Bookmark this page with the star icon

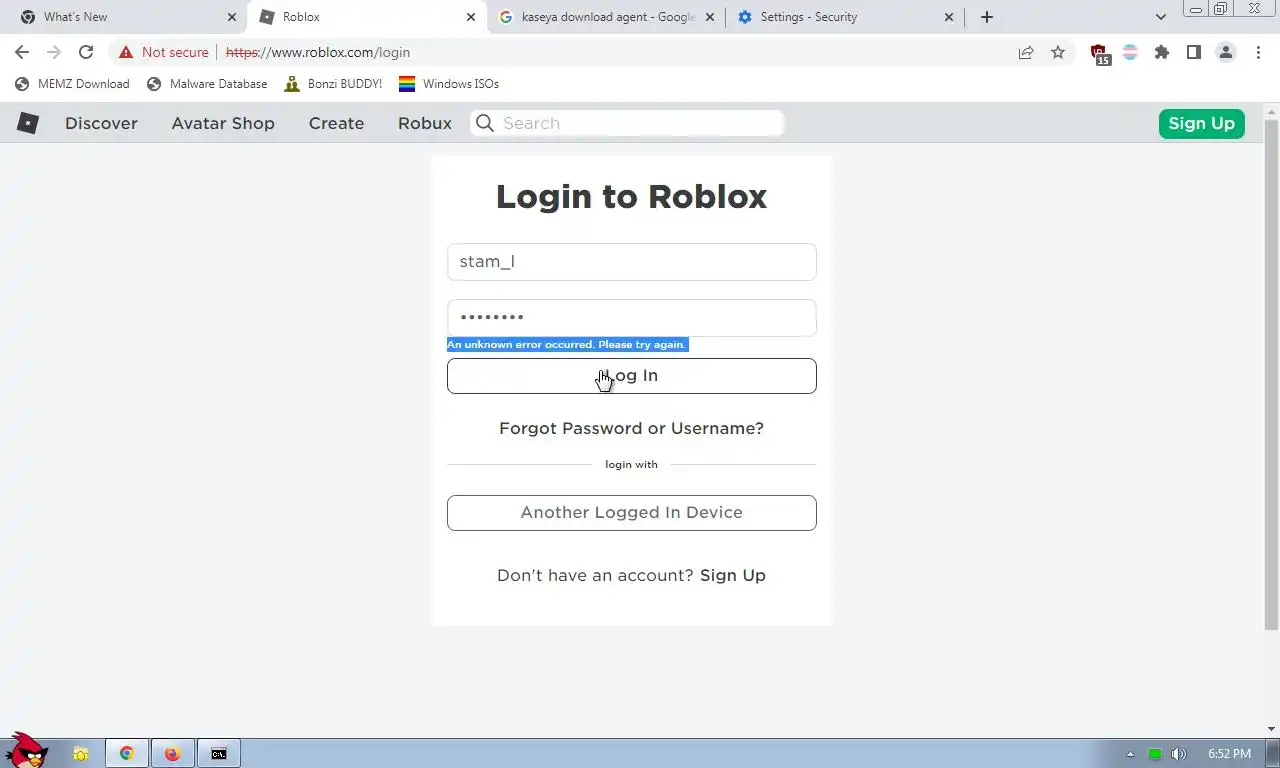pos(1058,52)
